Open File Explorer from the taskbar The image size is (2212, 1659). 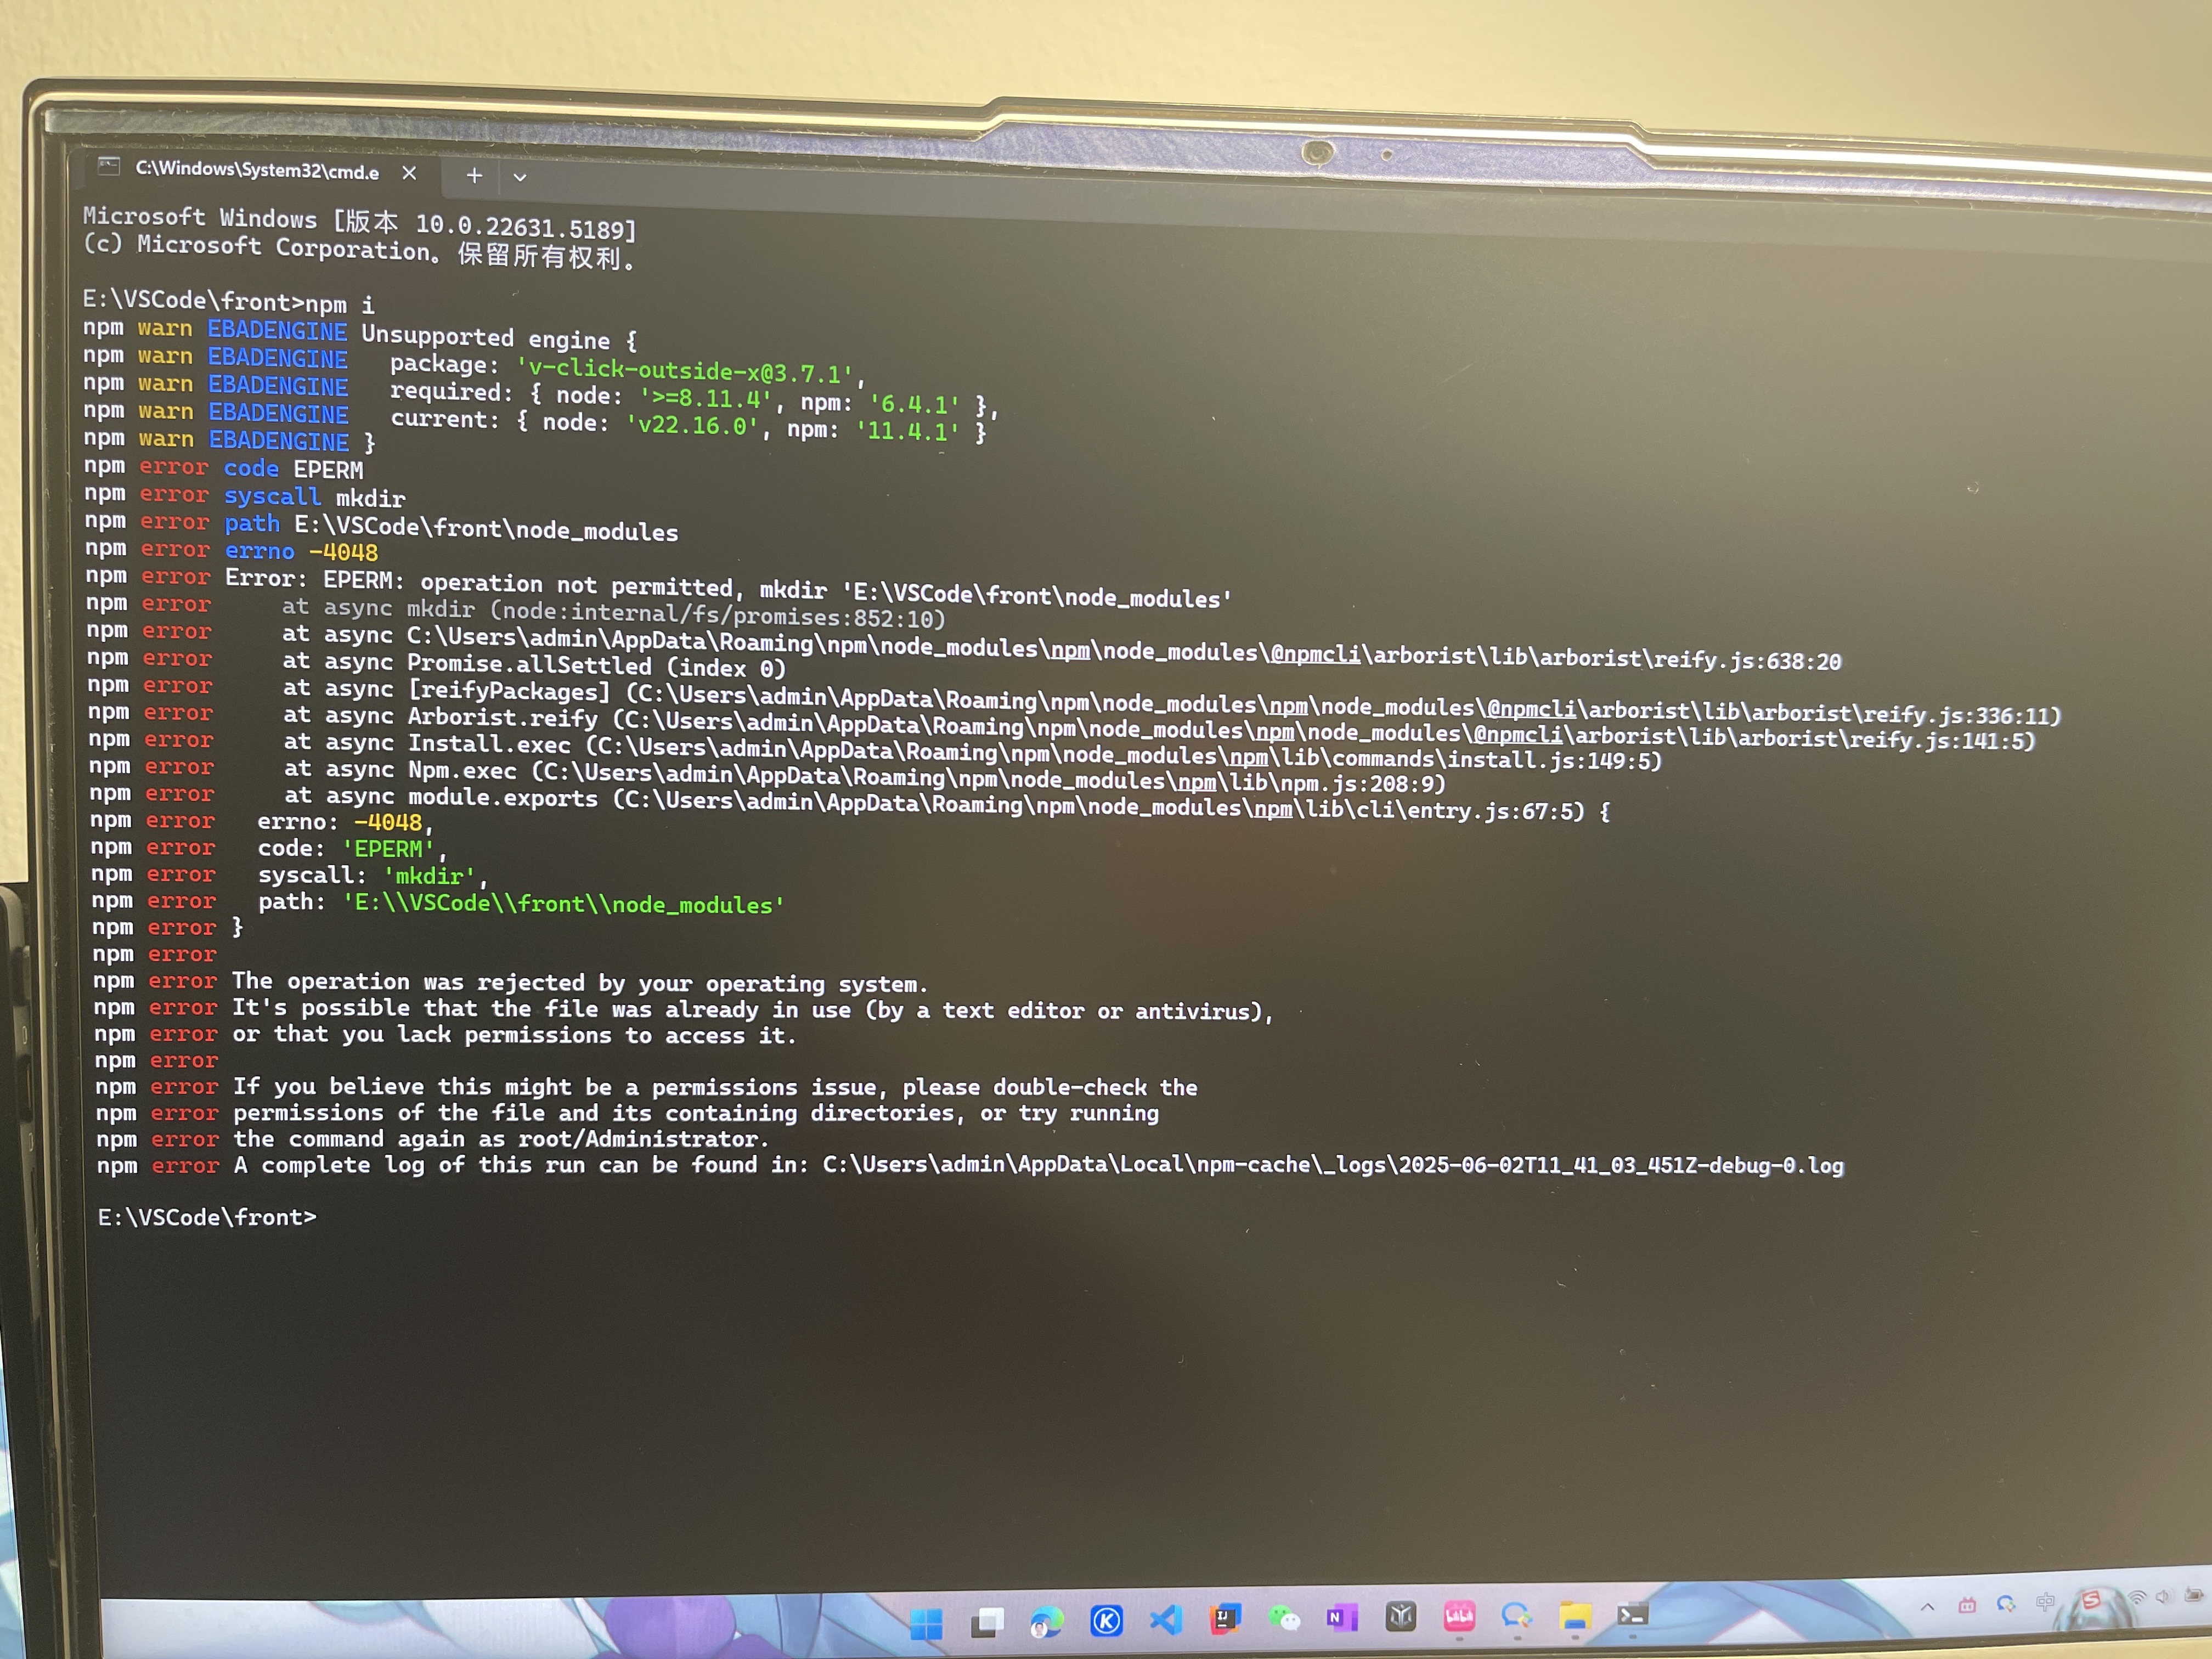click(1575, 1615)
